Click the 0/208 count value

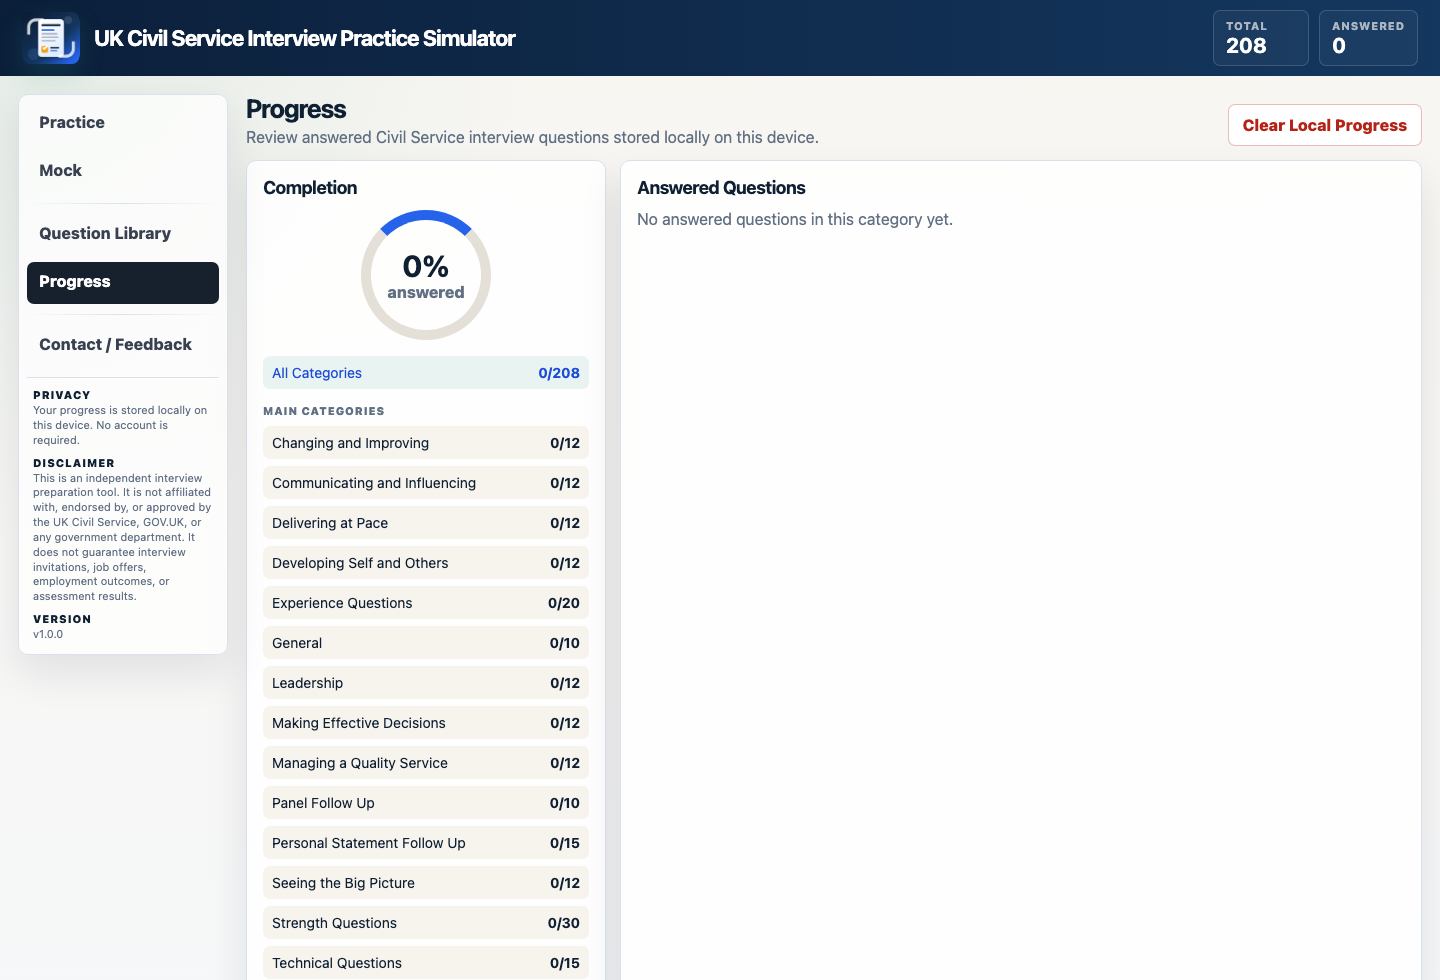click(559, 373)
